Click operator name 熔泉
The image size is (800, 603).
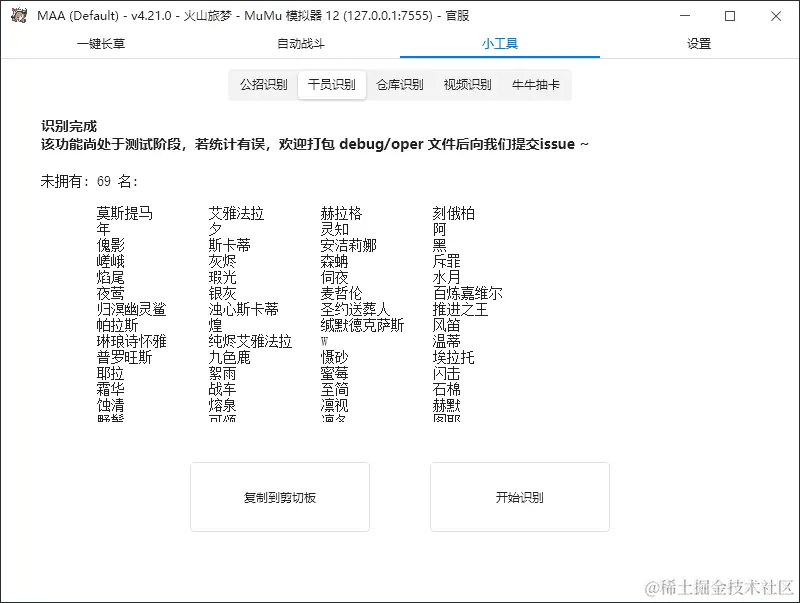click(222, 405)
